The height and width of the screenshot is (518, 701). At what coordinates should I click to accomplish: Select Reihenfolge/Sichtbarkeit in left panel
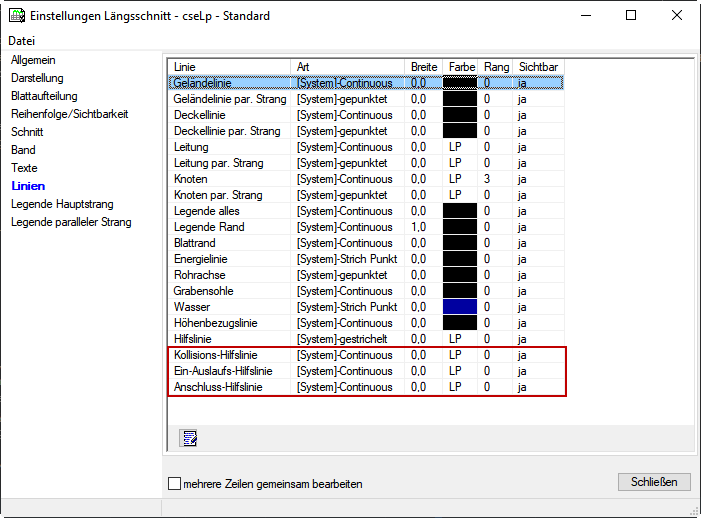(x=69, y=114)
